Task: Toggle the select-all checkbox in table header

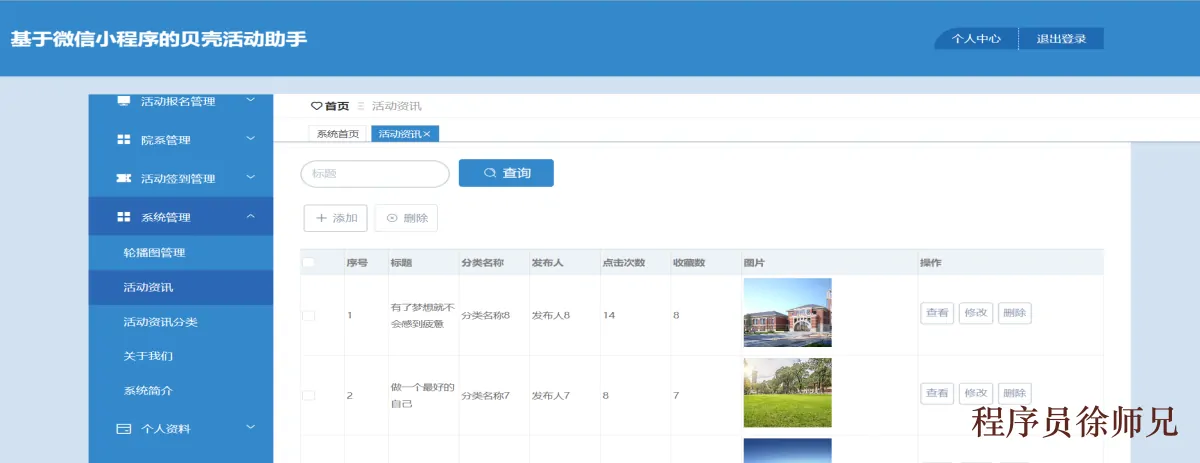Action: coord(309,263)
